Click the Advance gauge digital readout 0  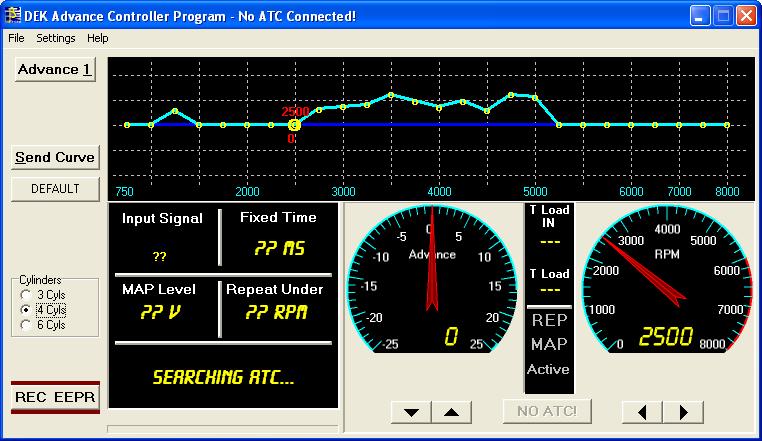[451, 336]
